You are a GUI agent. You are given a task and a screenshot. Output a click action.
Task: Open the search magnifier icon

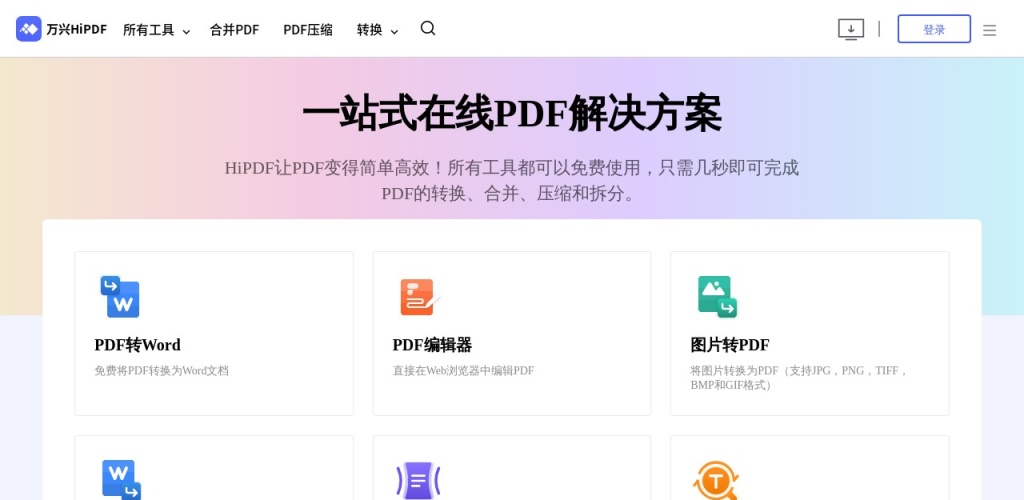click(428, 29)
